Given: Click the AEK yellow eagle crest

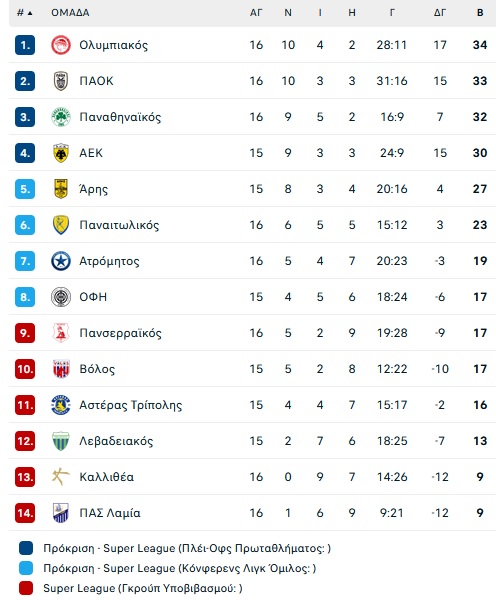Looking at the screenshot, I should (x=61, y=153).
